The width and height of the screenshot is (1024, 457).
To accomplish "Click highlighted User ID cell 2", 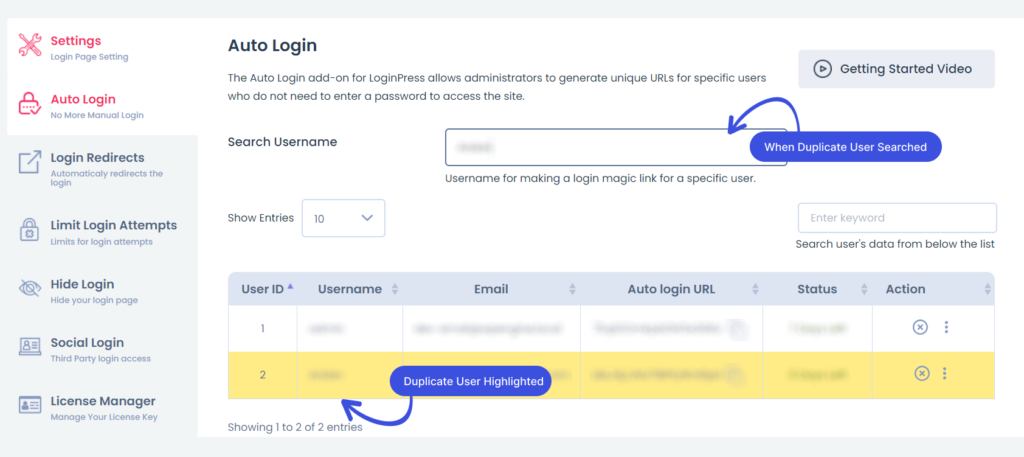I will coord(263,375).
